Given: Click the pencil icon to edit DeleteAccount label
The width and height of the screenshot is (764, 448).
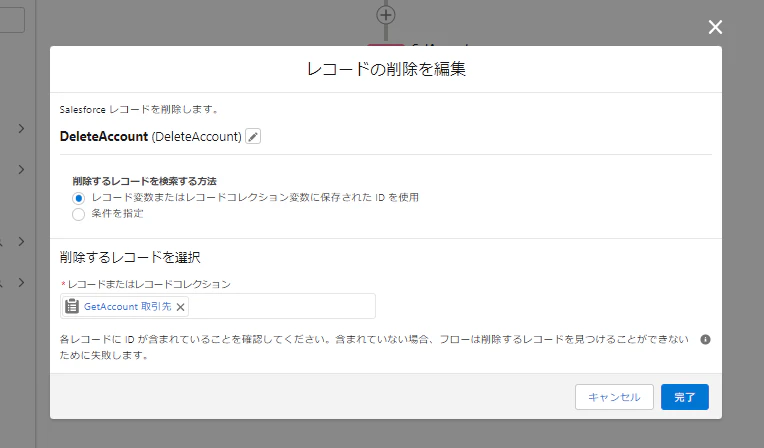Looking at the screenshot, I should 253,136.
